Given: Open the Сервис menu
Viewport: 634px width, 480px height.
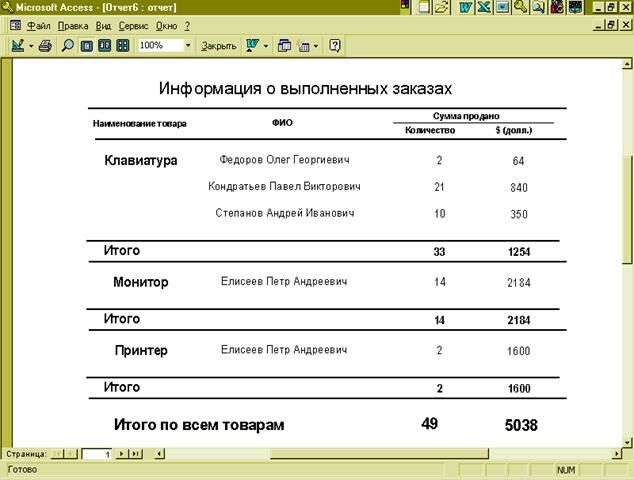Looking at the screenshot, I should click(133, 26).
